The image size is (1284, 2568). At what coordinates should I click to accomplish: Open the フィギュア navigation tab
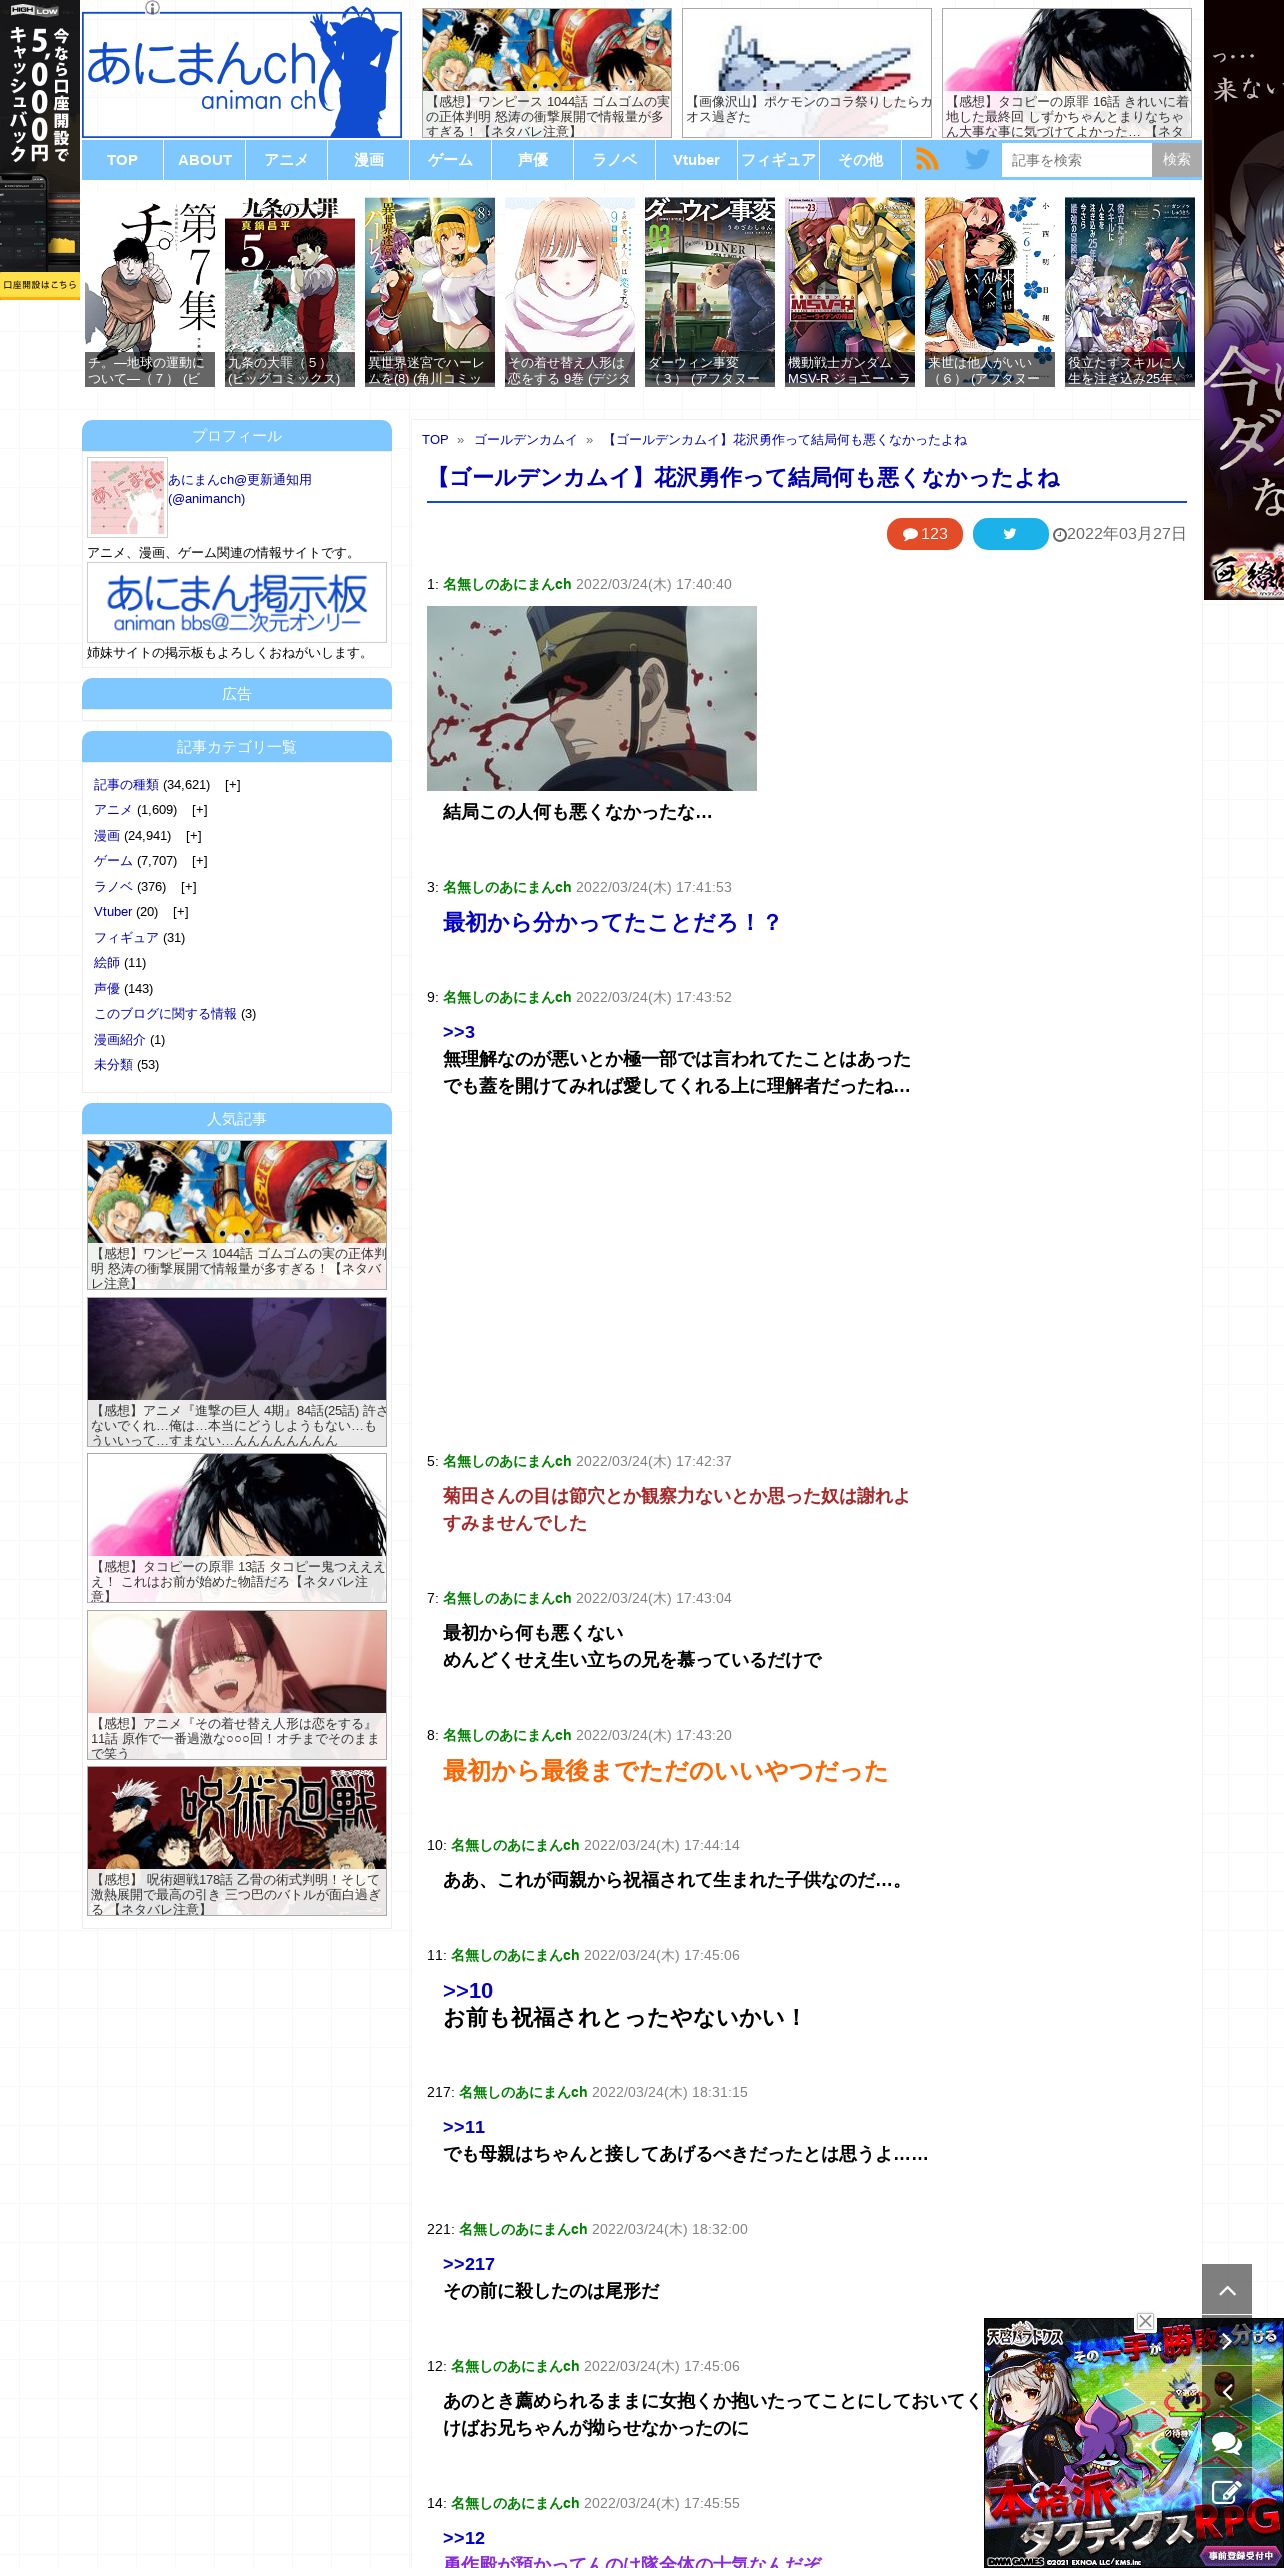779,160
